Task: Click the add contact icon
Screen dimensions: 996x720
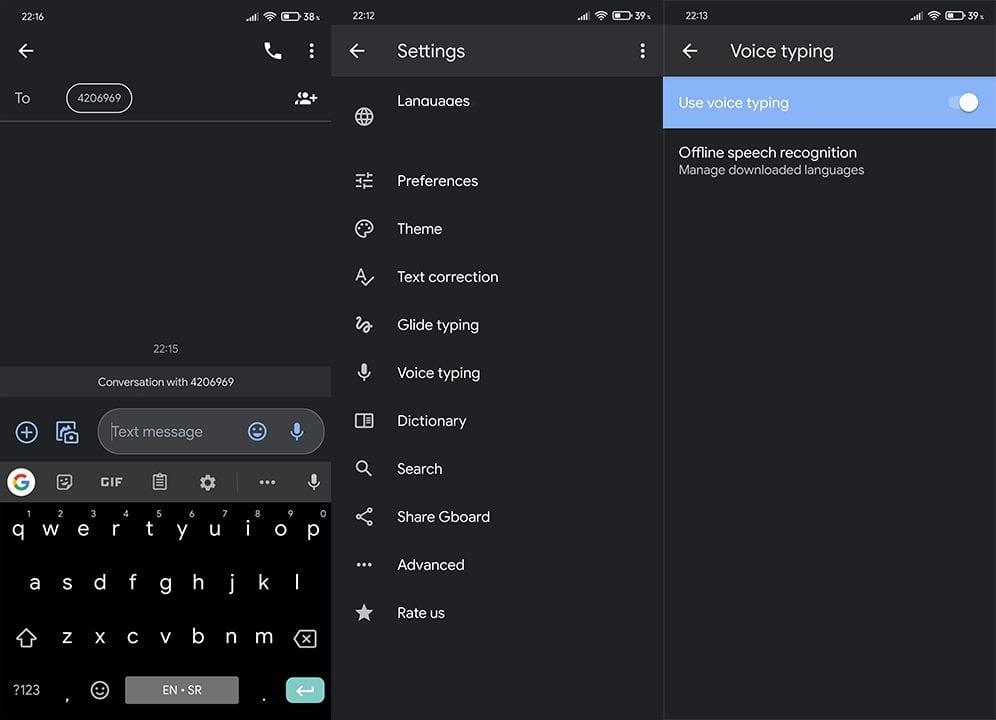Action: pos(306,98)
